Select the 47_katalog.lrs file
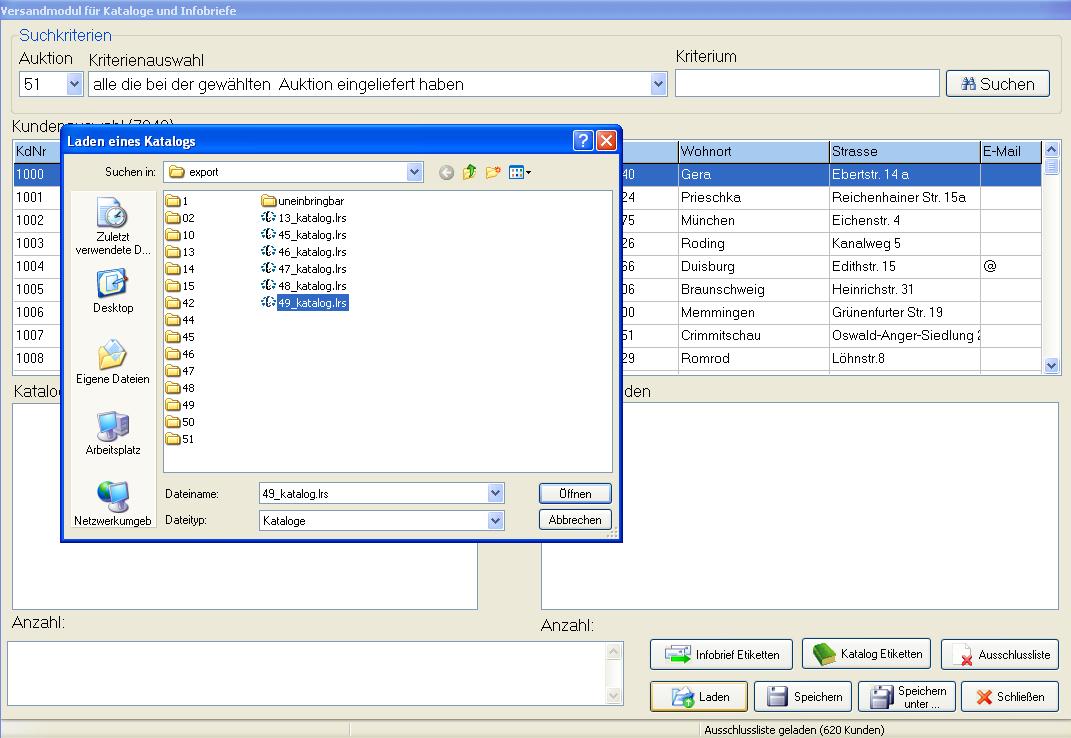The image size is (1071, 738). [x=311, y=268]
